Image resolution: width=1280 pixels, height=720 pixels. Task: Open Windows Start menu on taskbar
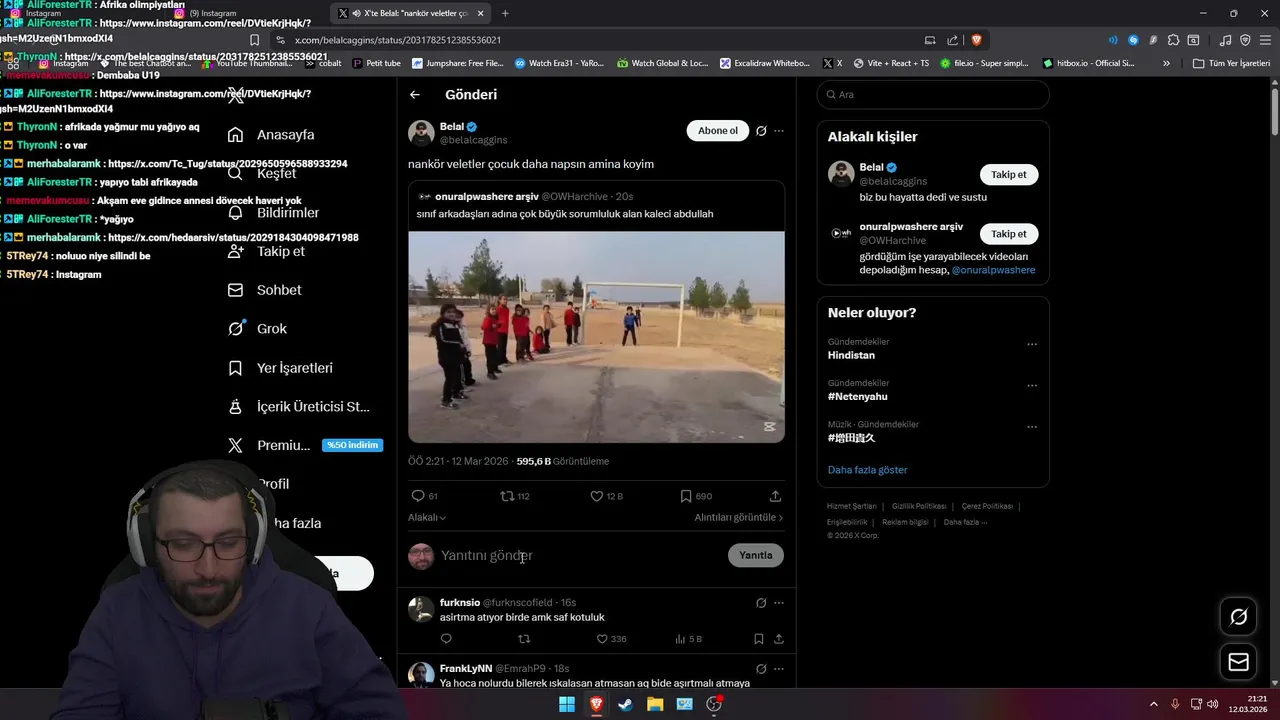[x=567, y=704]
